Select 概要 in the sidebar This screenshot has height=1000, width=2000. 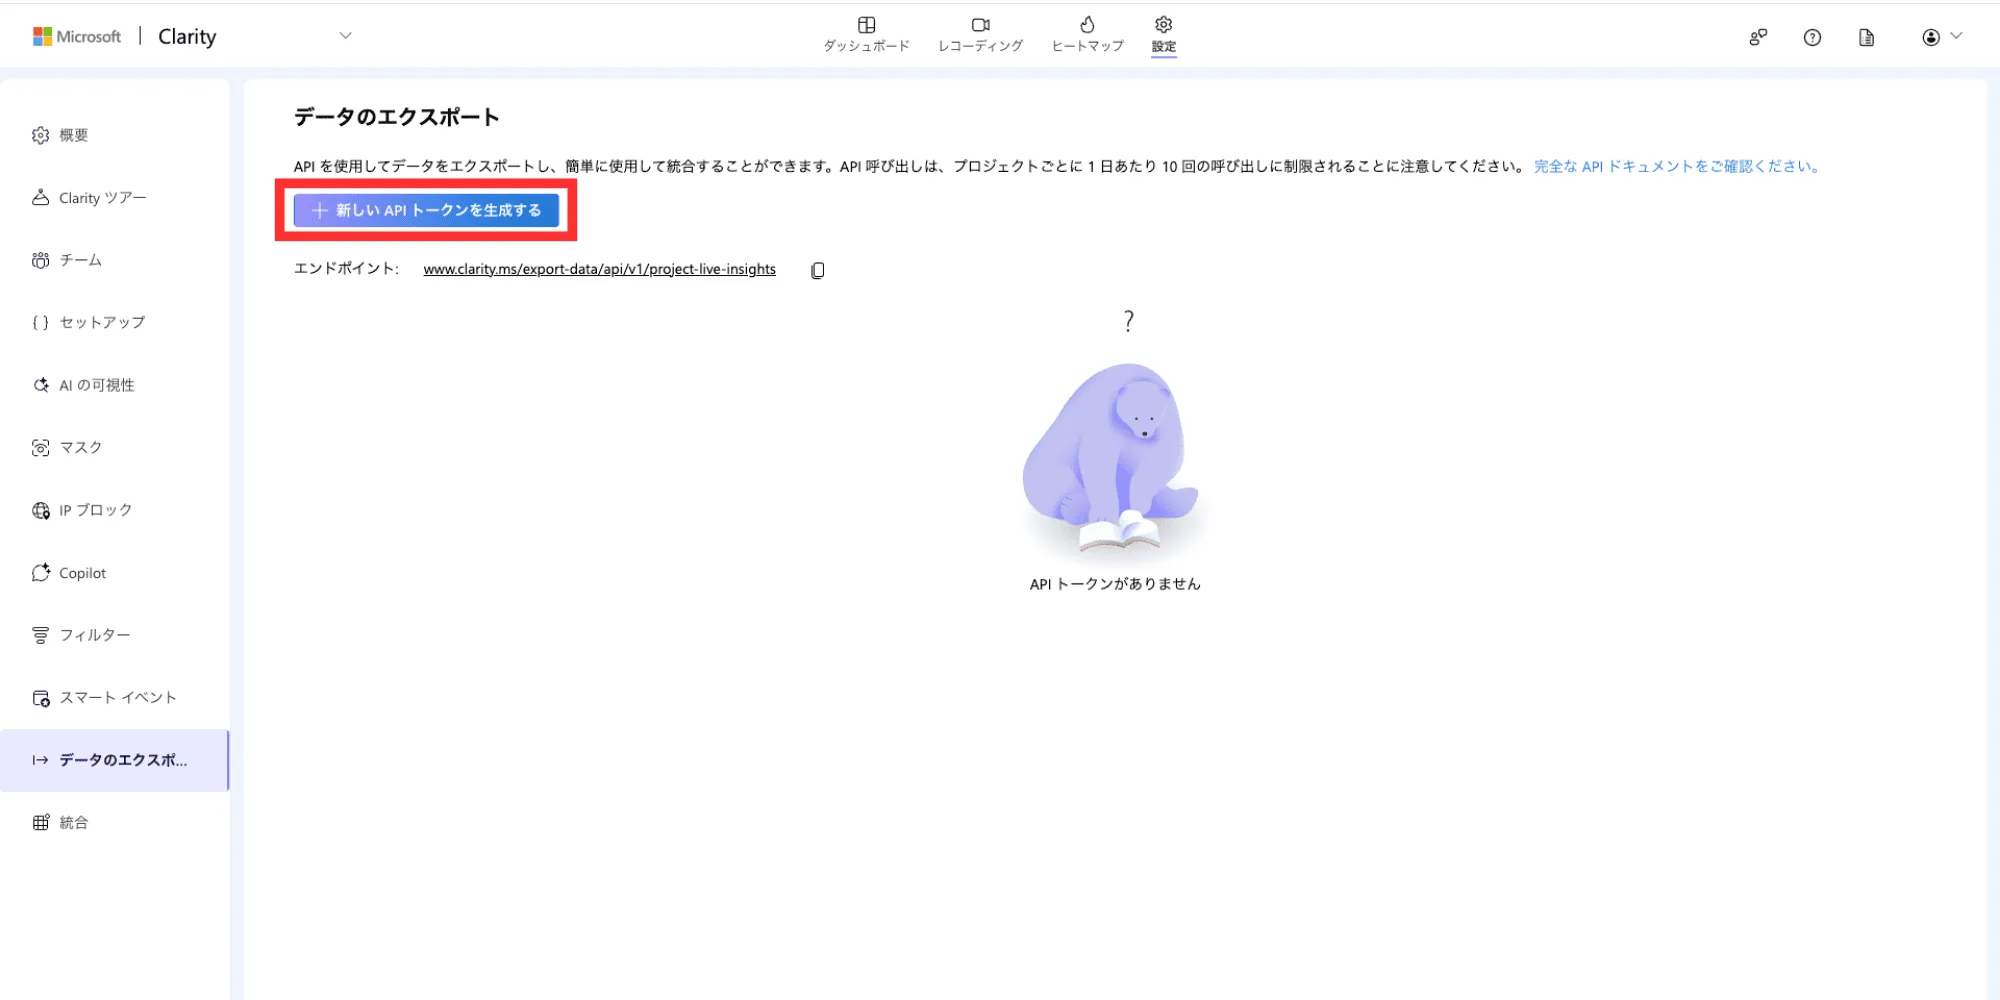(115, 135)
